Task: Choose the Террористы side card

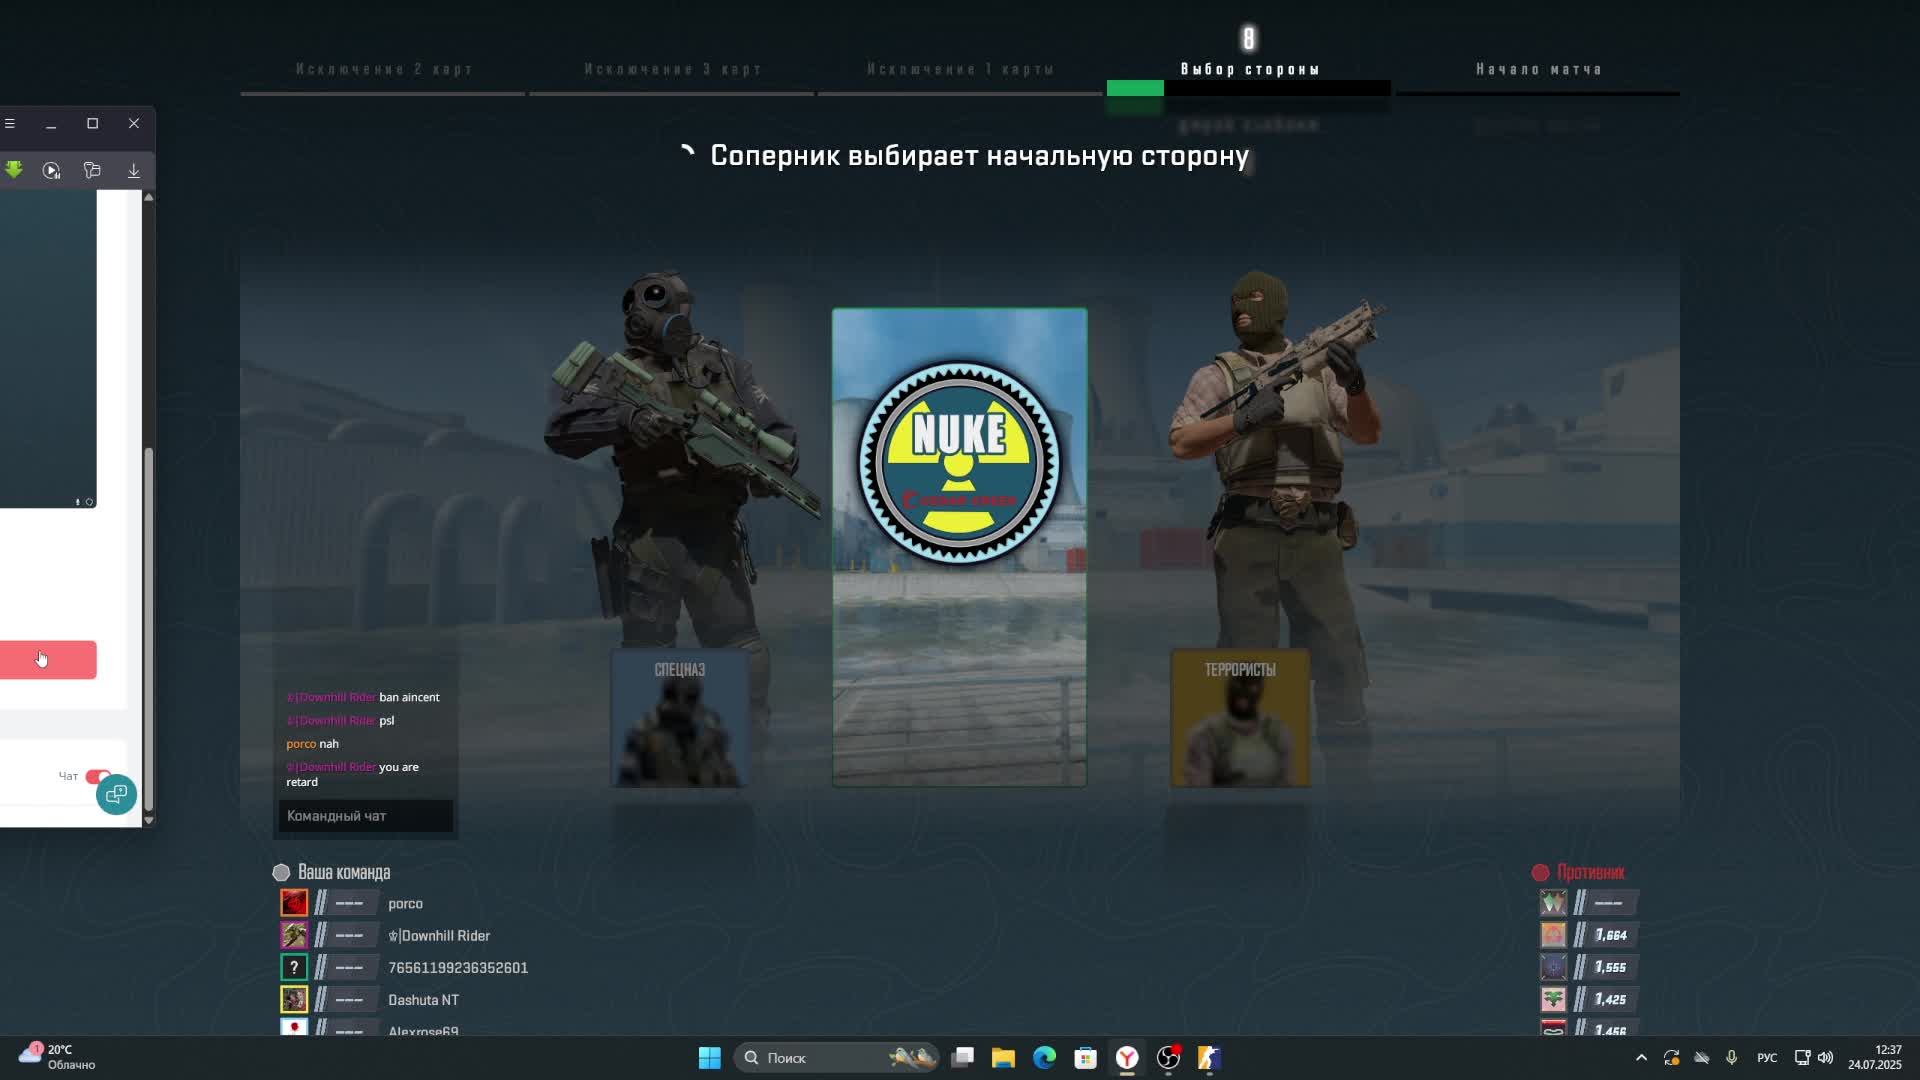Action: point(1240,718)
